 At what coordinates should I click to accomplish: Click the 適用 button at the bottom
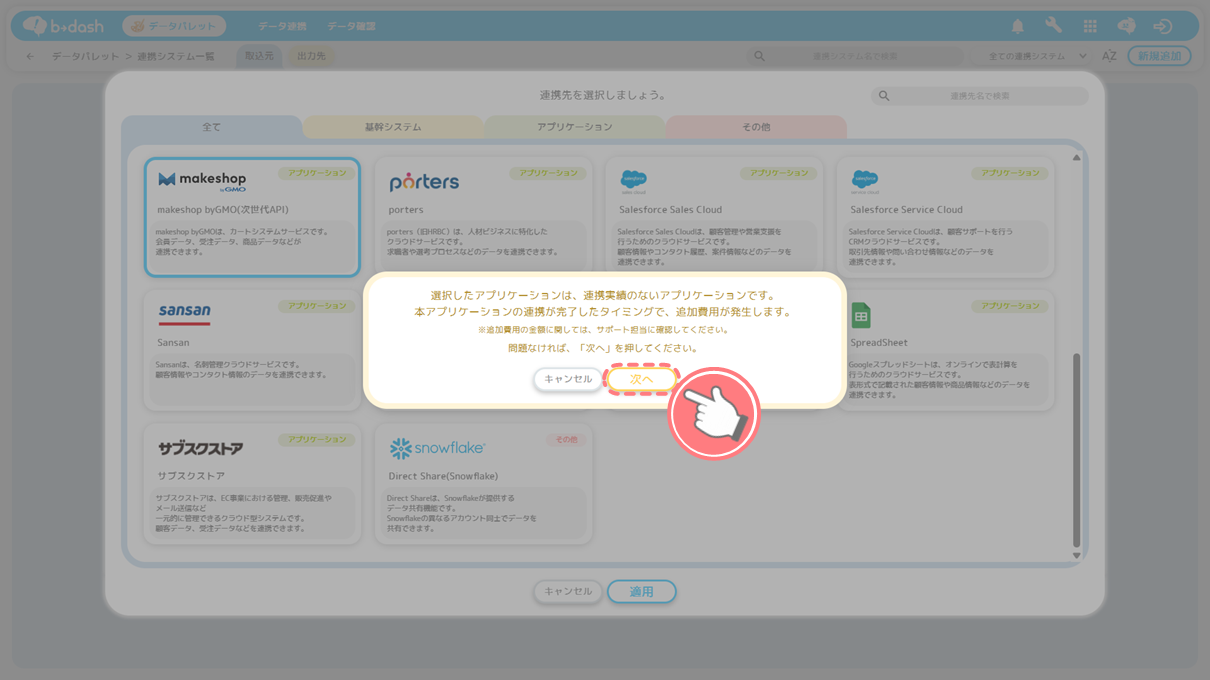click(641, 592)
